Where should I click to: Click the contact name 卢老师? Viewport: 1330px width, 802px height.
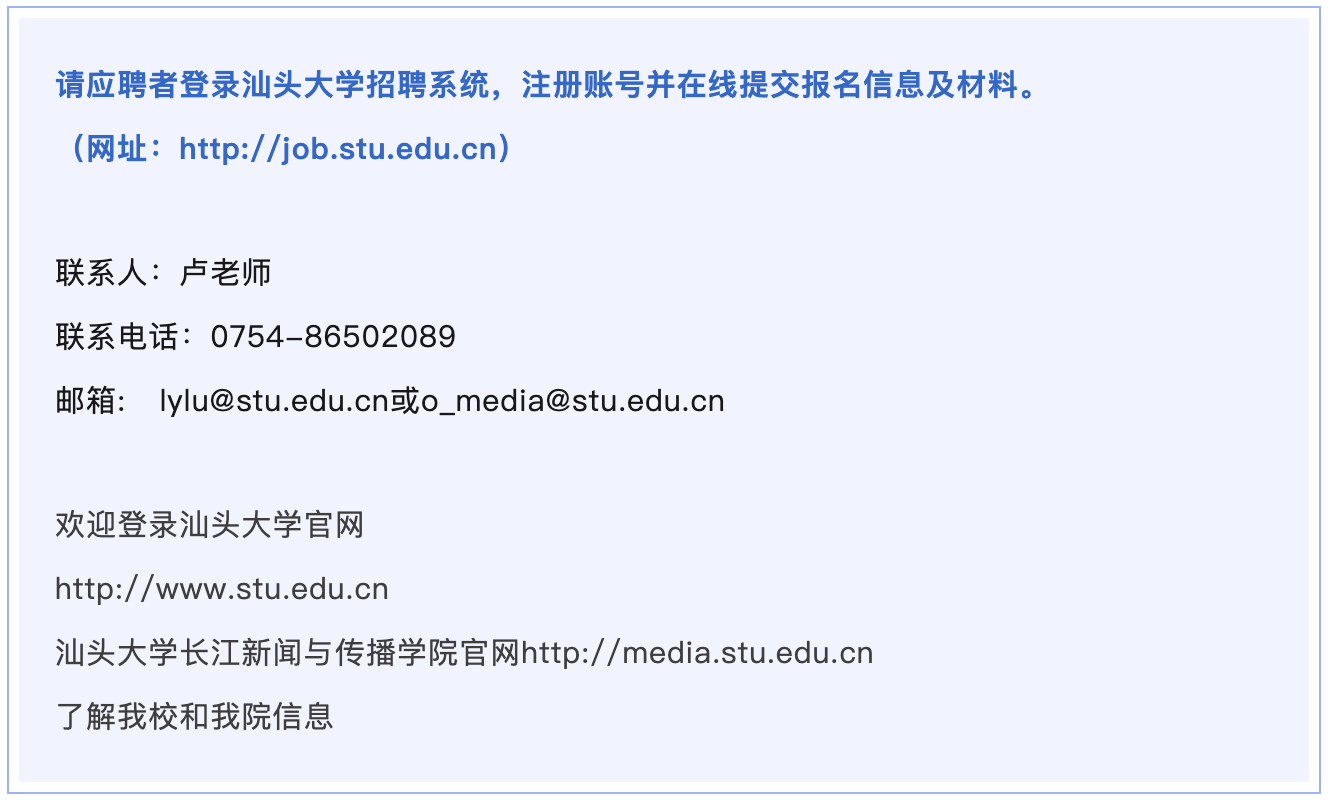click(x=226, y=273)
